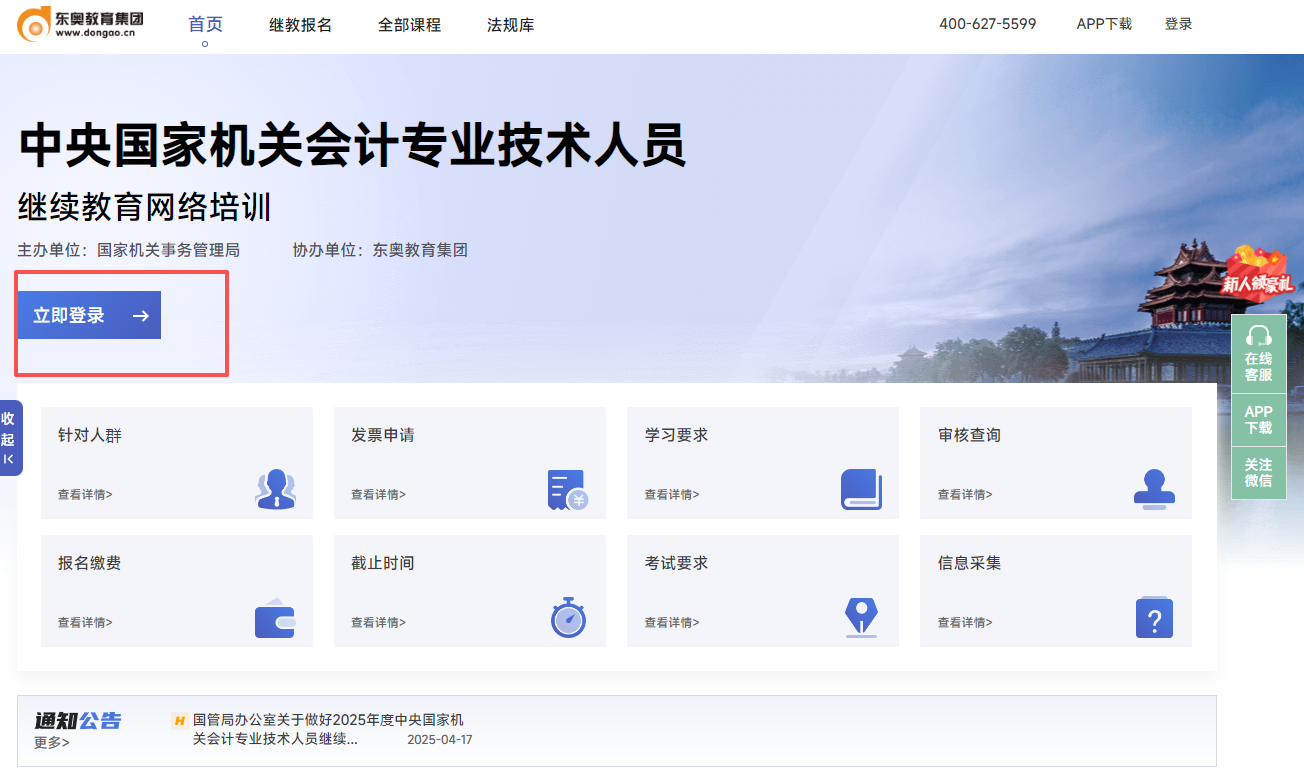
Task: Select the 针对人群 people icon
Action: [x=273, y=488]
